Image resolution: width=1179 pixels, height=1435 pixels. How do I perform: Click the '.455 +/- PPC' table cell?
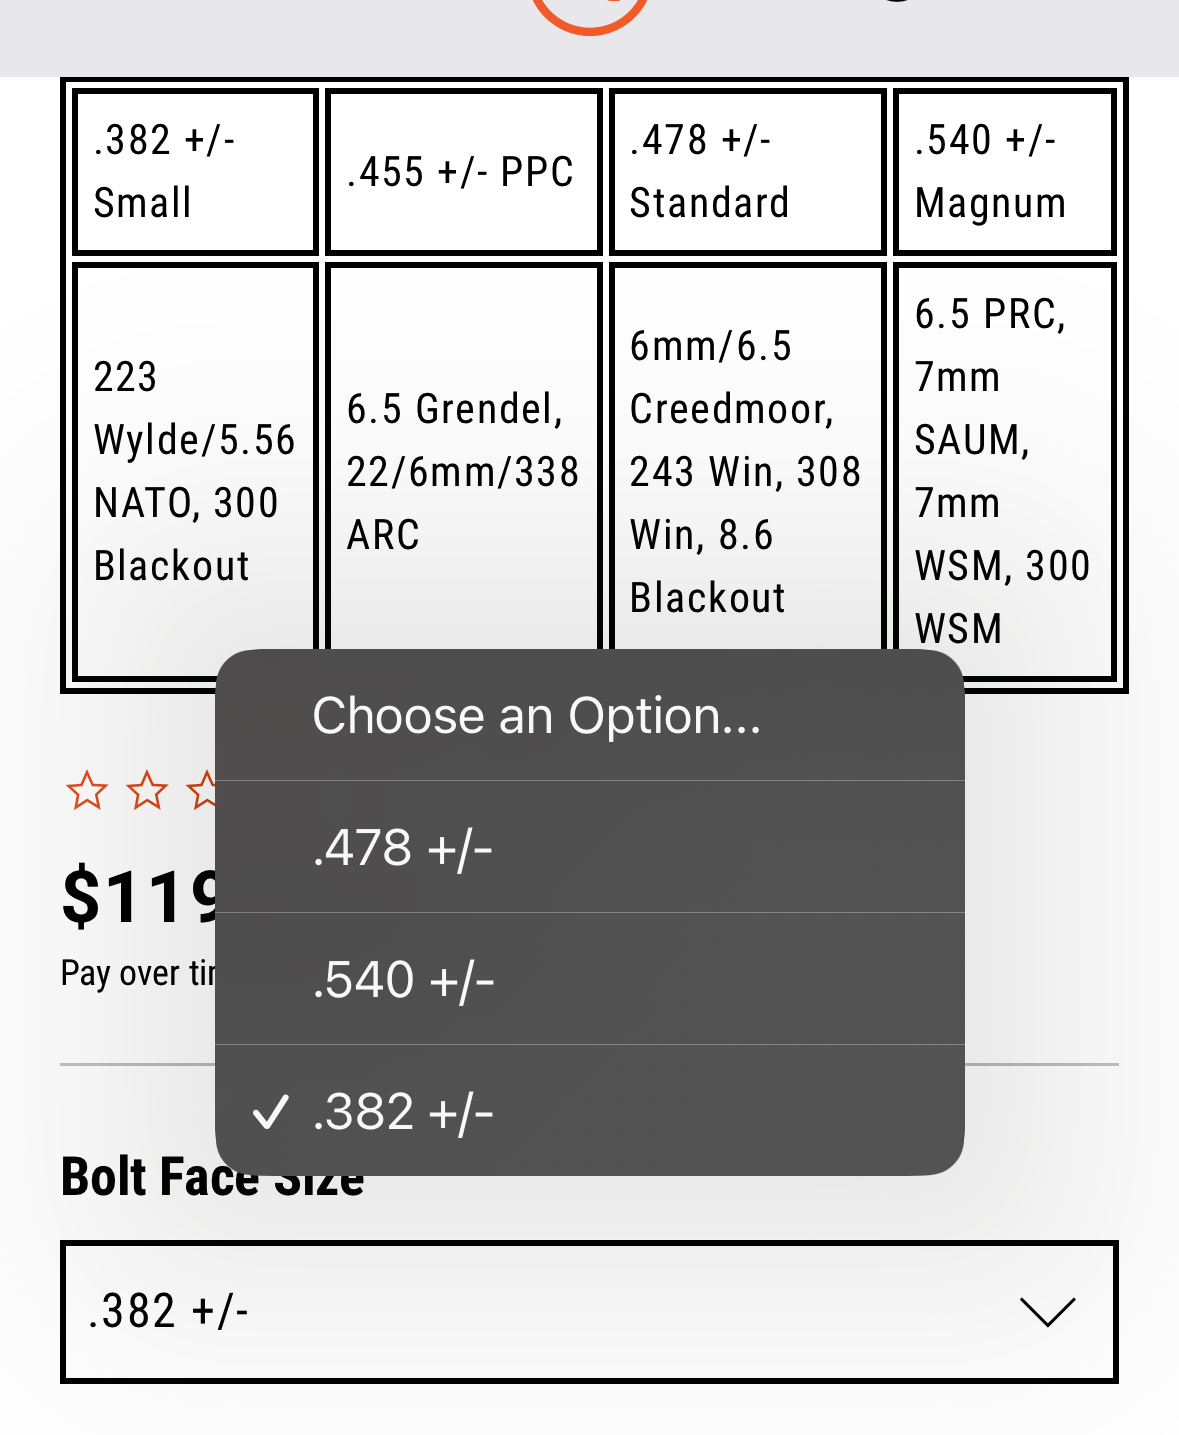click(463, 172)
